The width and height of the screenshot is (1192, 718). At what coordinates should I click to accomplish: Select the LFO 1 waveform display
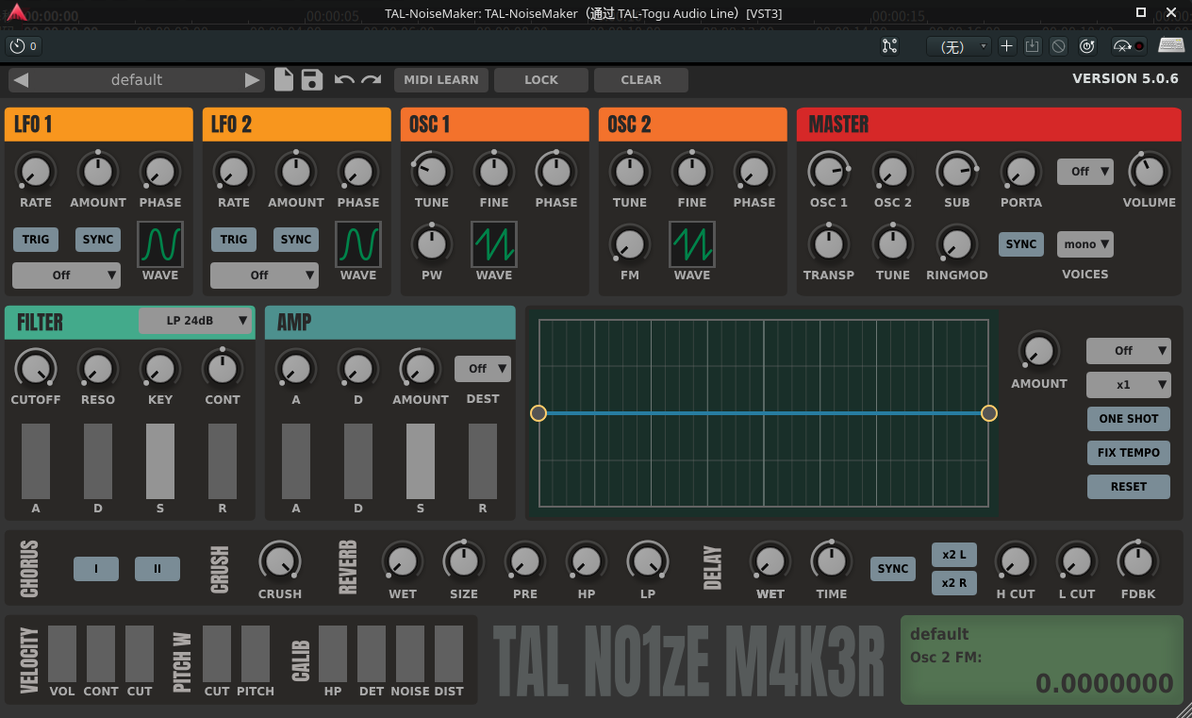160,244
